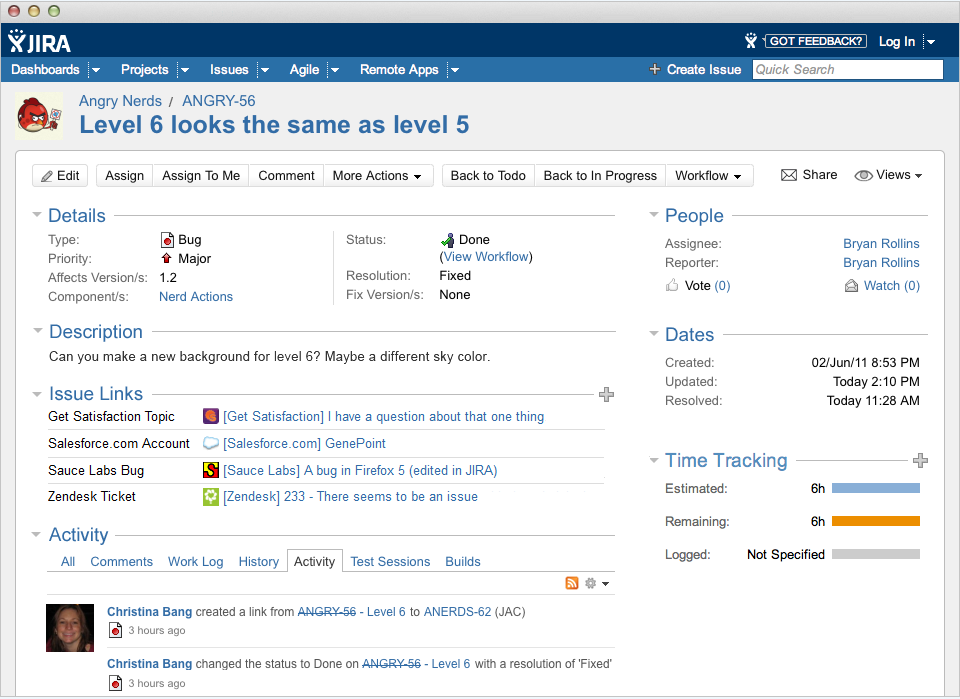Open the More Actions dropdown
The height and width of the screenshot is (699, 960).
click(x=377, y=176)
